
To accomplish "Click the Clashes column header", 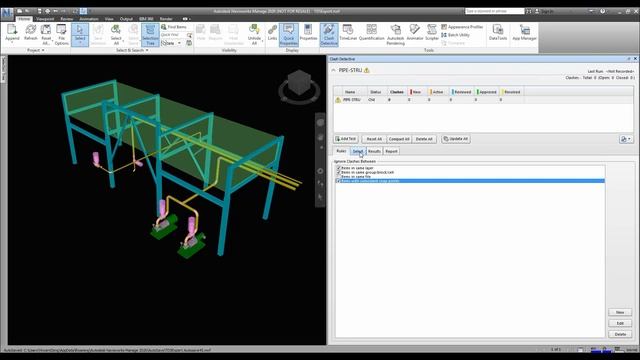I will coord(397,92).
